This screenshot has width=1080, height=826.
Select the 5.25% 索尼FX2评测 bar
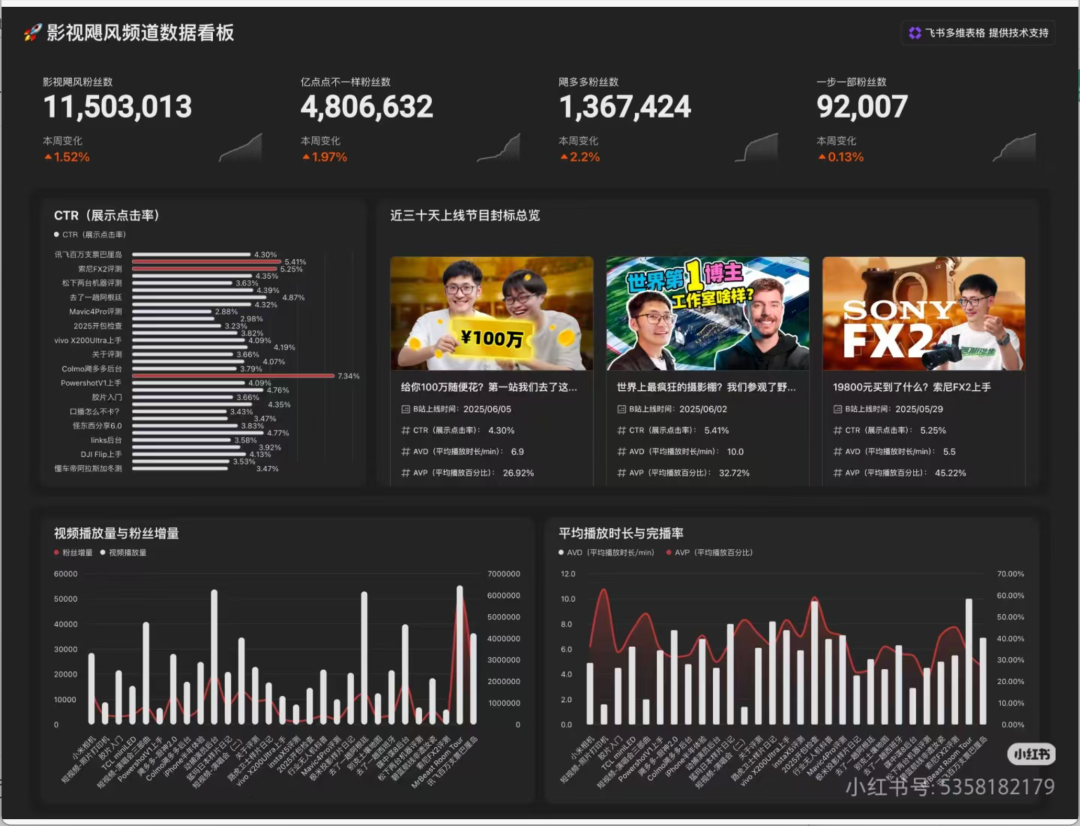pyautogui.click(x=205, y=269)
